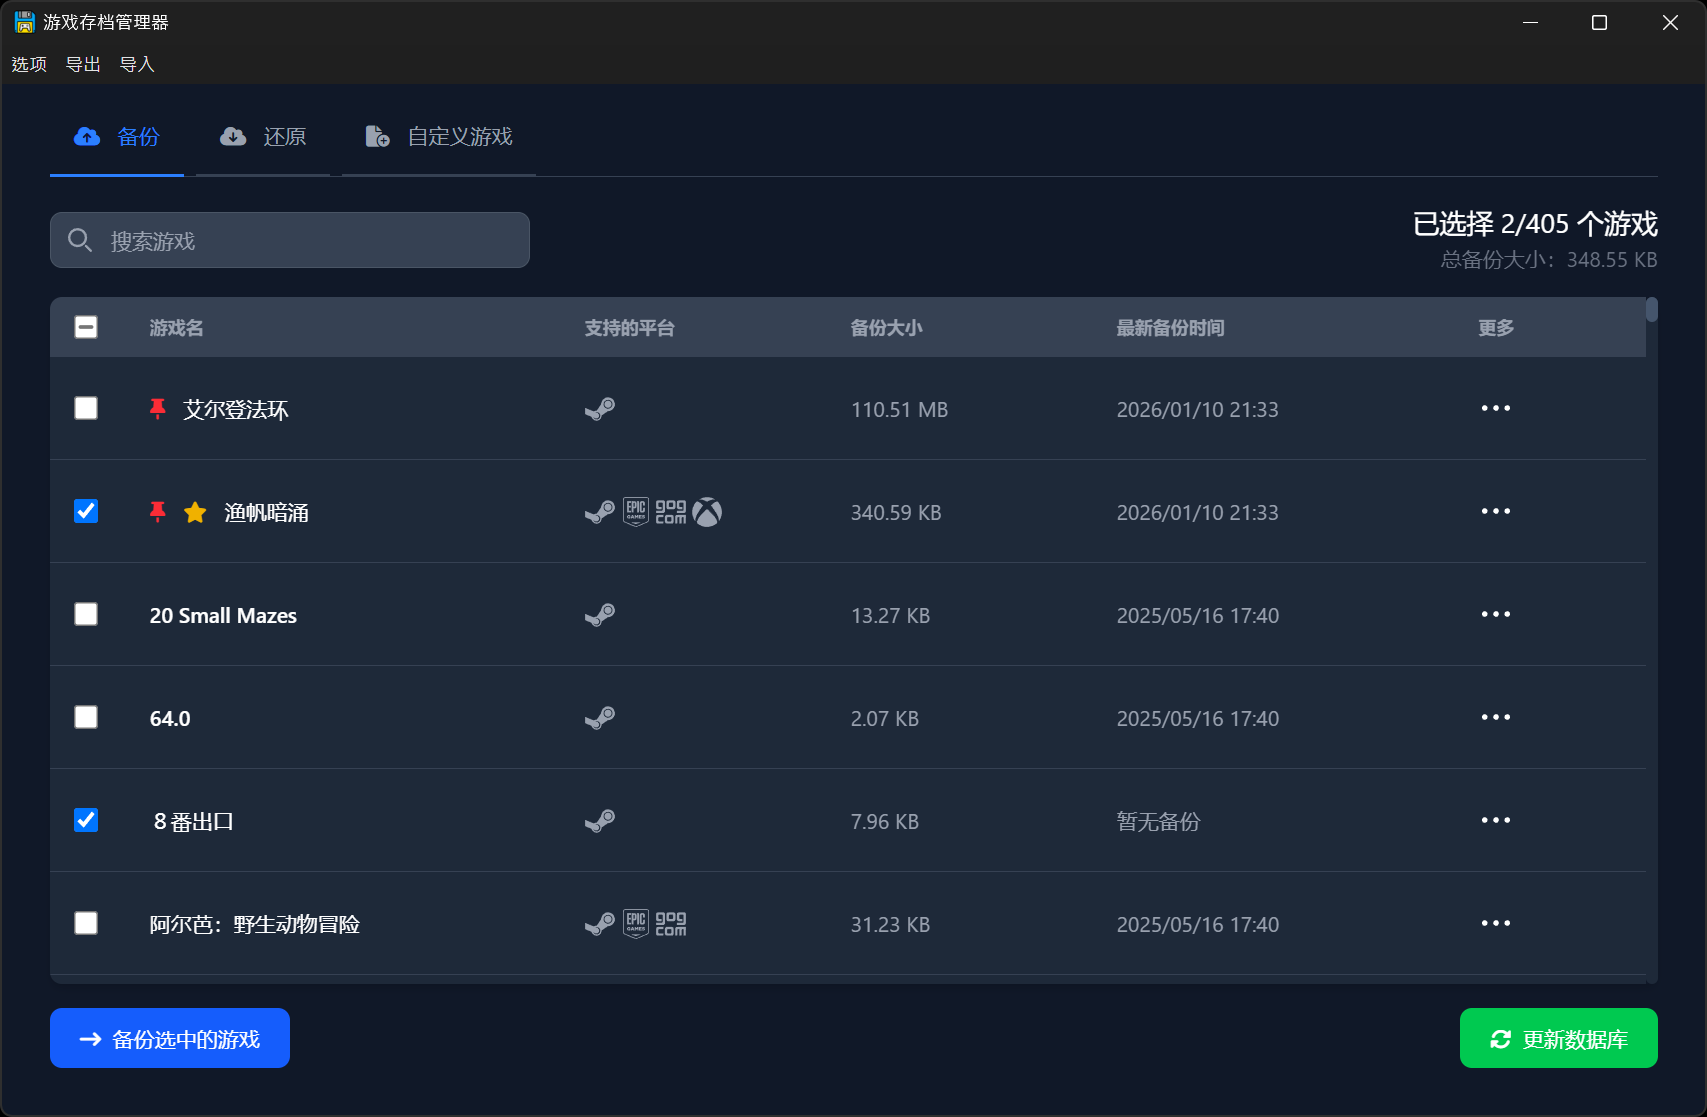This screenshot has height=1117, width=1707.
Task: Switch to the 备份 tab
Action: click(x=117, y=137)
